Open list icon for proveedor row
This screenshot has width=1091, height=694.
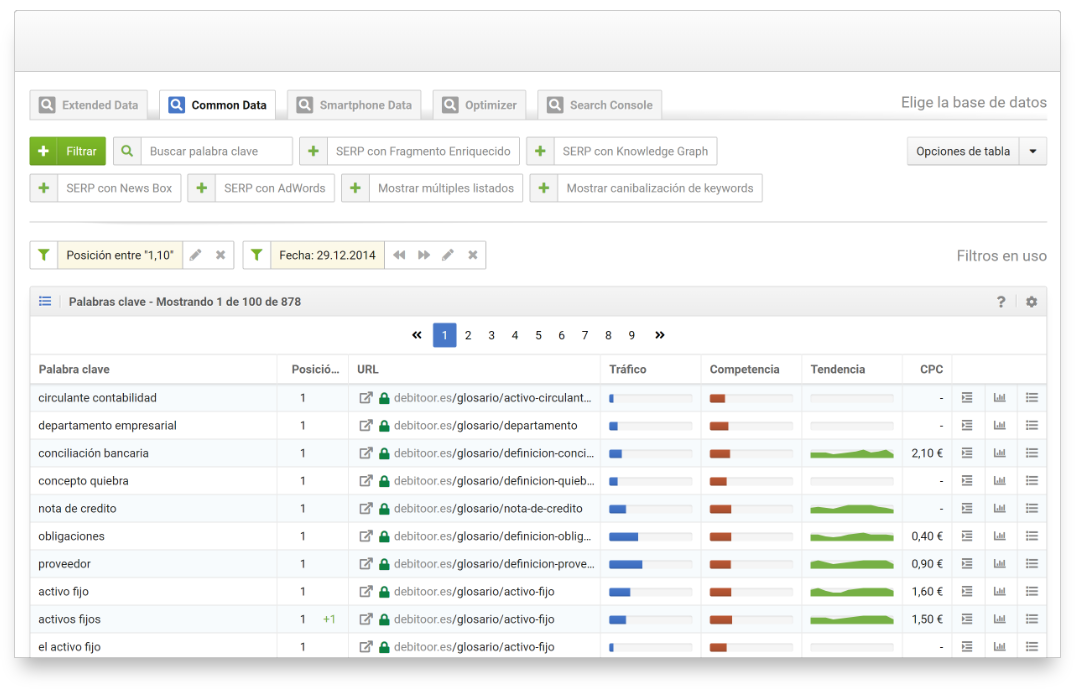(1032, 564)
